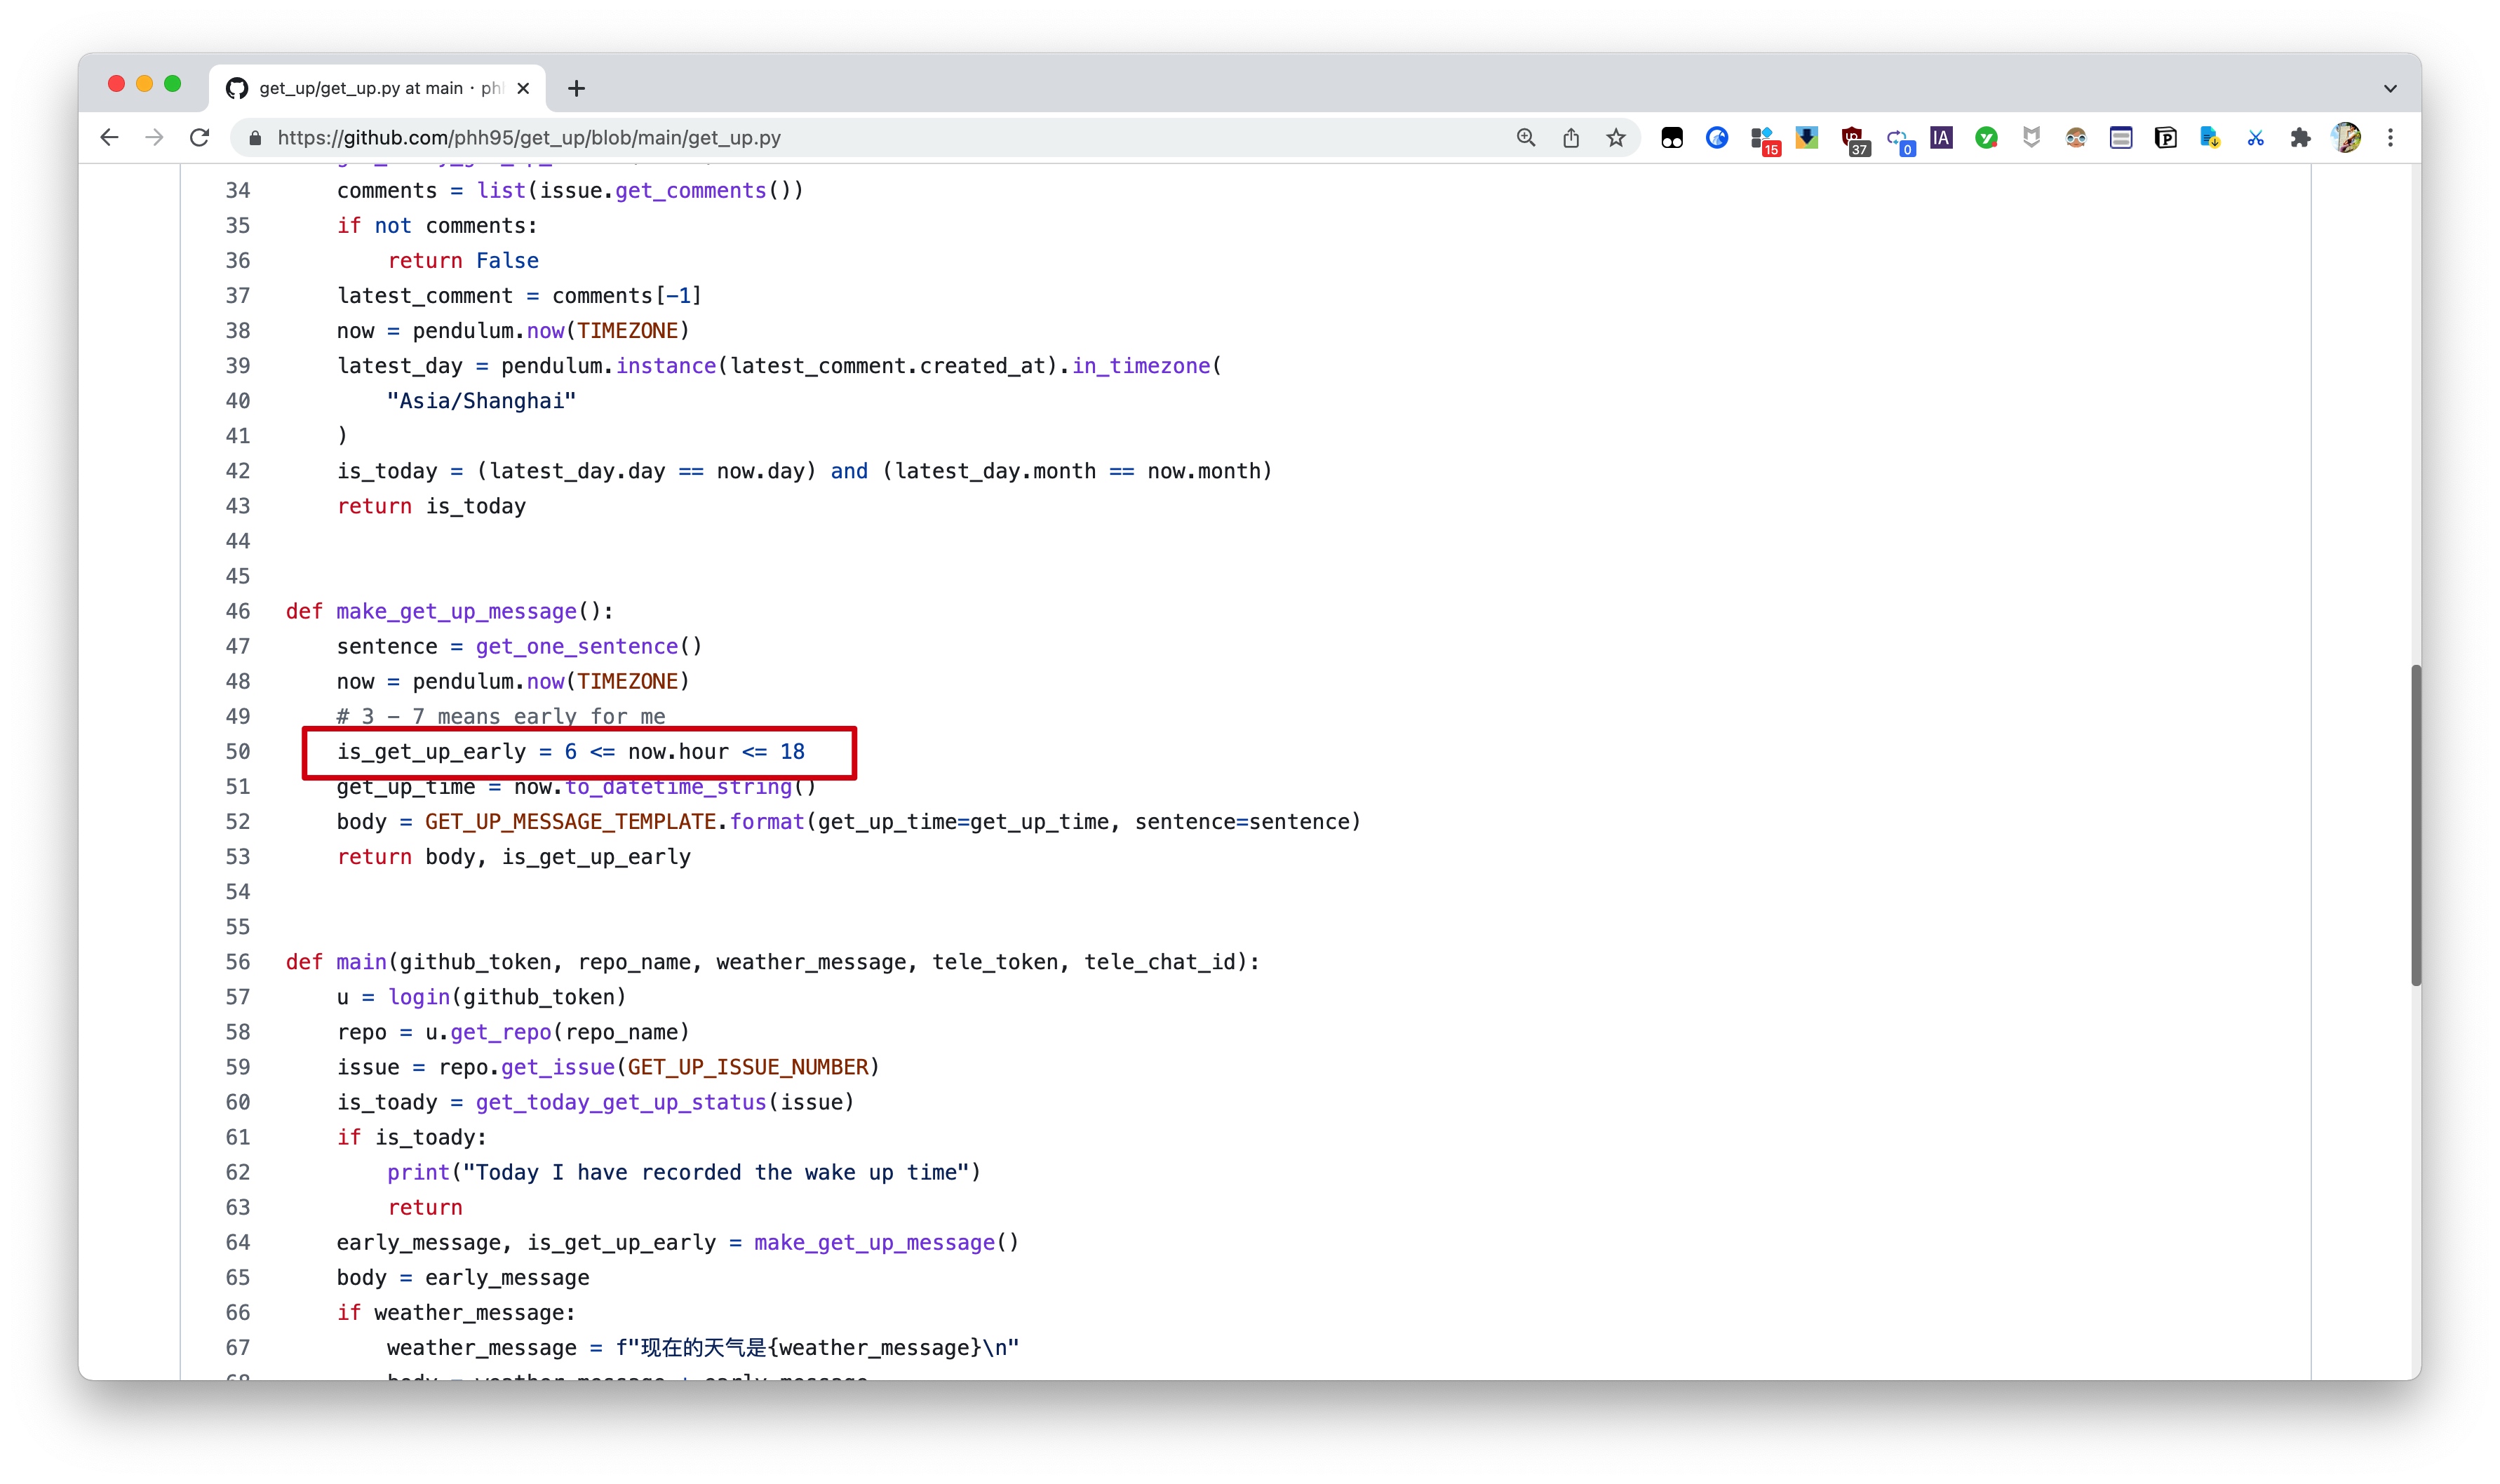Open the user profile avatar
Screen dimensions: 2500x1484
point(2345,138)
